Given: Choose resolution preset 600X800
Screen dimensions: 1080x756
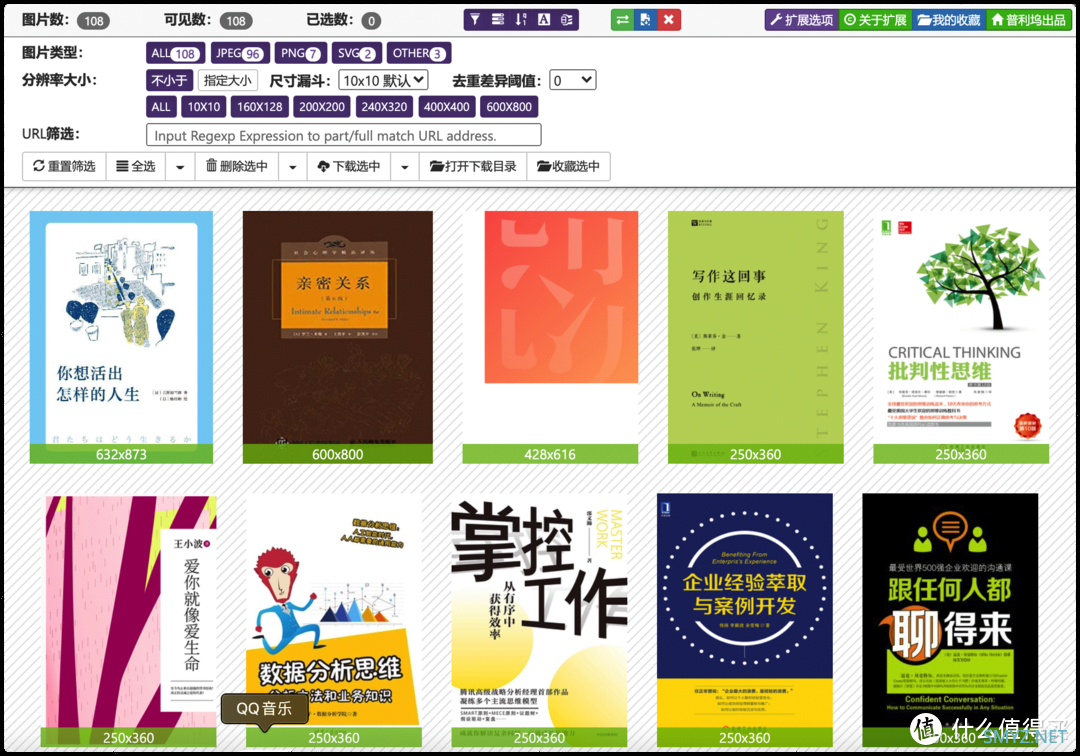Looking at the screenshot, I should coord(509,107).
